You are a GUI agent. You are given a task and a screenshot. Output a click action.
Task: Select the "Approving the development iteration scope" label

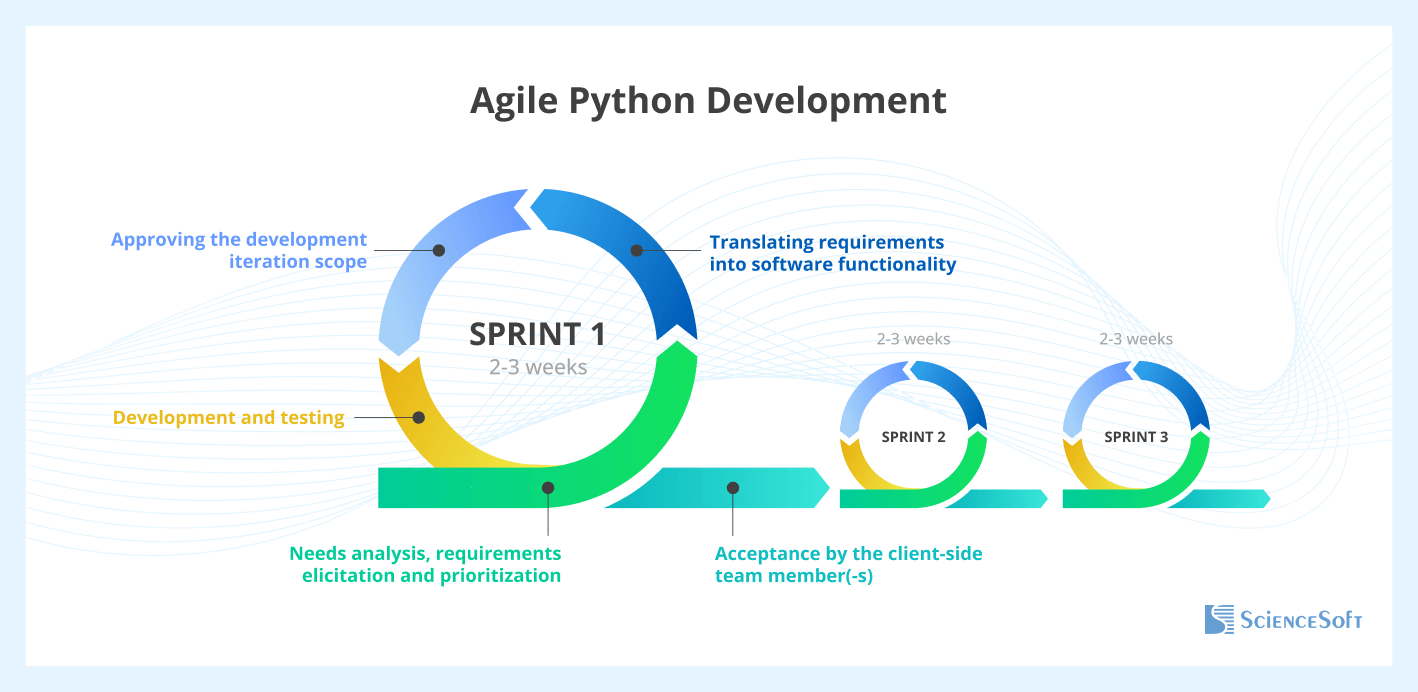pos(239,251)
